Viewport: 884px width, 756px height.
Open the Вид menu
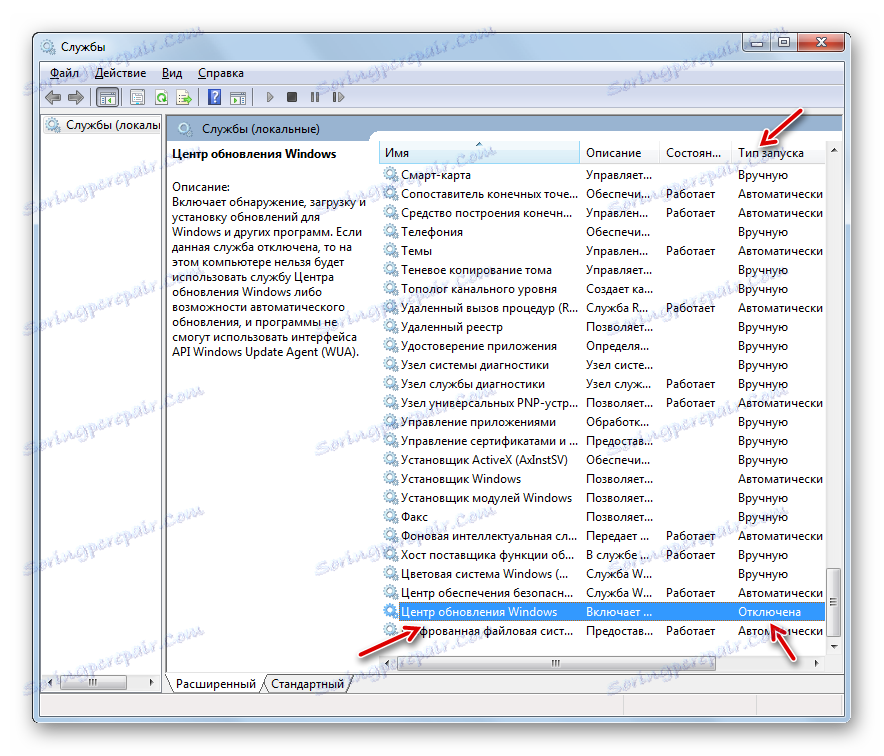point(172,73)
